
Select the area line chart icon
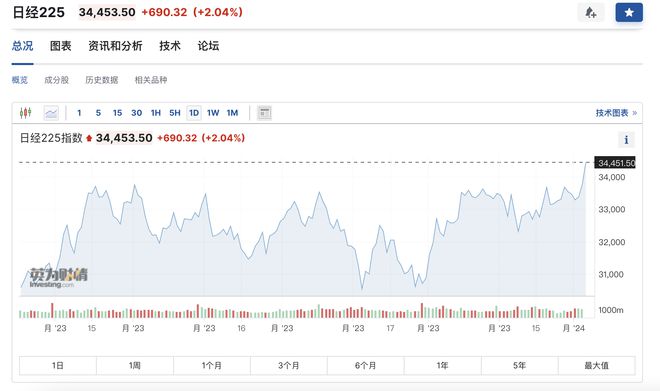click(51, 113)
